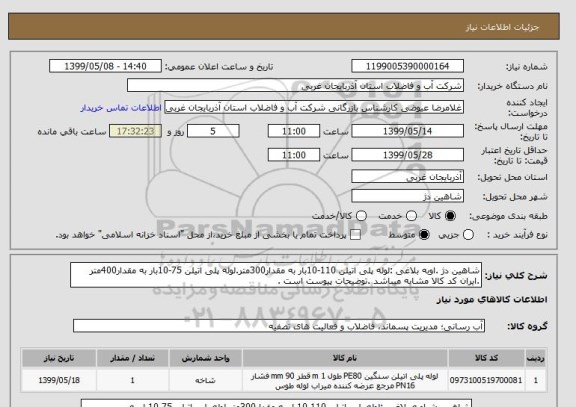
Task: Click the نام کالا column header
Action: pyautogui.click(x=345, y=358)
